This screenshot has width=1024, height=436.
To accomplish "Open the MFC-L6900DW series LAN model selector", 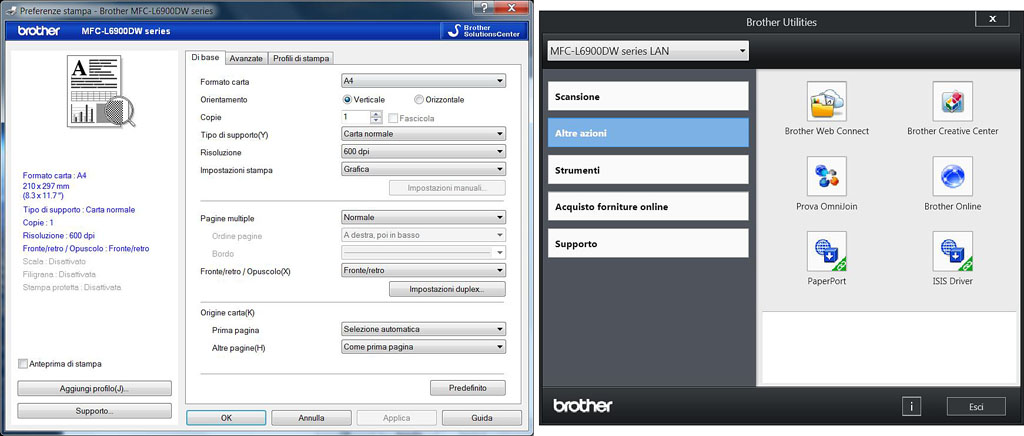I will pos(647,51).
